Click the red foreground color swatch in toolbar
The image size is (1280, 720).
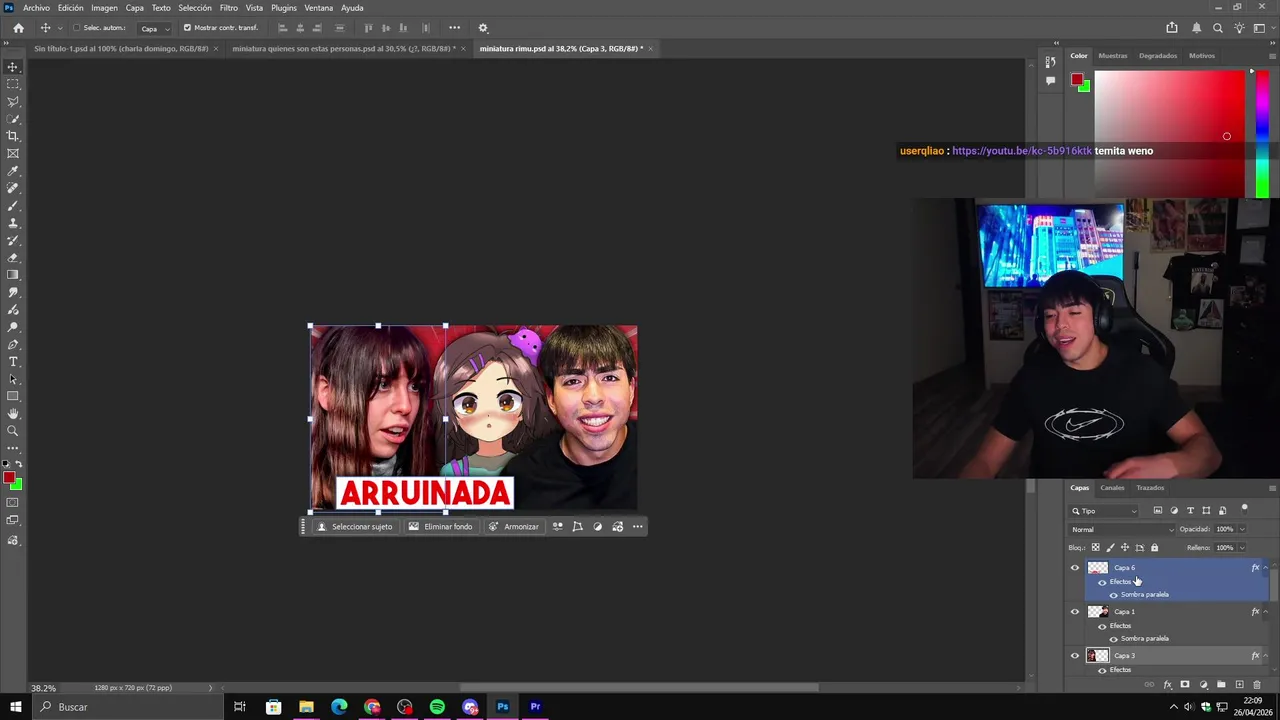(9, 478)
